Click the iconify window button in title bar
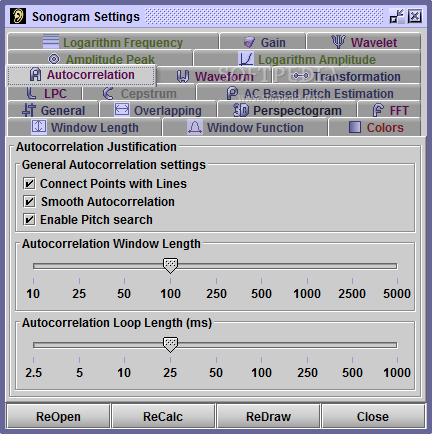The width and height of the screenshot is (432, 434). [396, 16]
